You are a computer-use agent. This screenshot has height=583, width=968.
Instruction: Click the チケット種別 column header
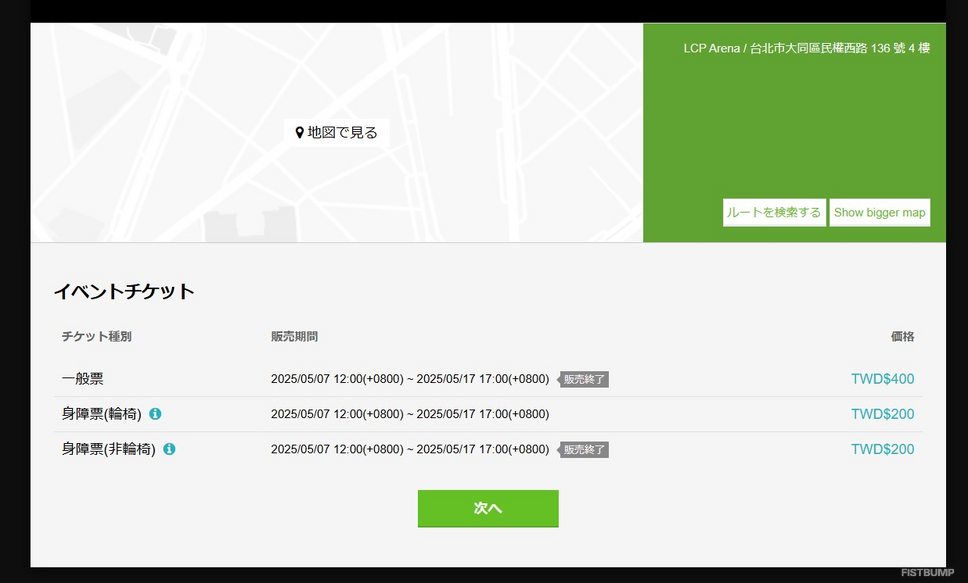[x=96, y=337]
